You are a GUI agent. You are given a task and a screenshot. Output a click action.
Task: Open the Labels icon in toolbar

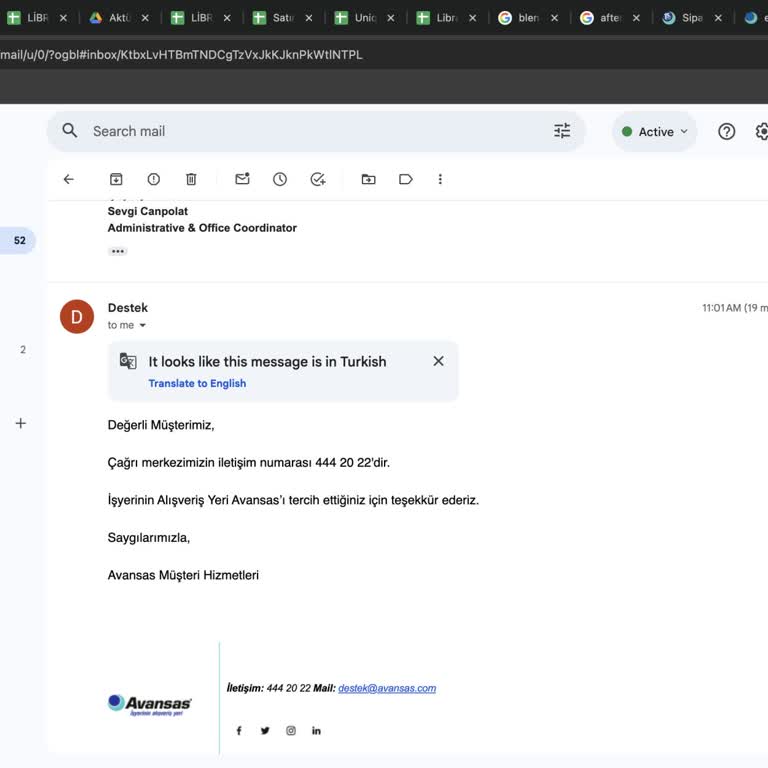coord(405,179)
